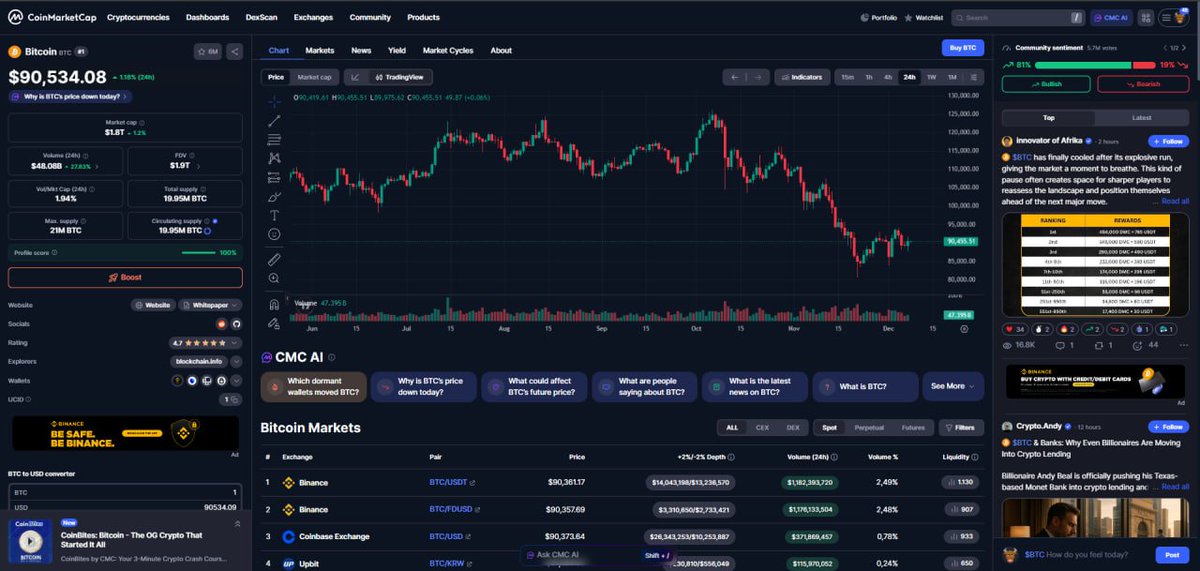The width and height of the screenshot is (1200, 571).
Task: Open the News tab
Action: pos(361,50)
